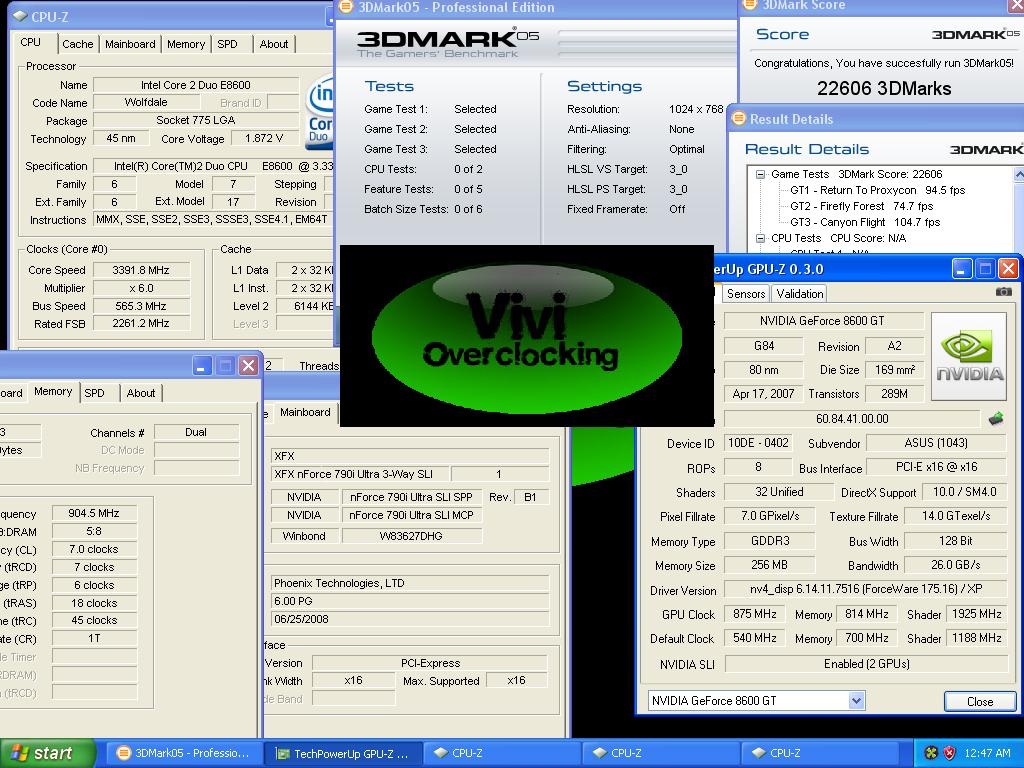Click the DRAM frequency value 904.5 MHz

(94, 513)
